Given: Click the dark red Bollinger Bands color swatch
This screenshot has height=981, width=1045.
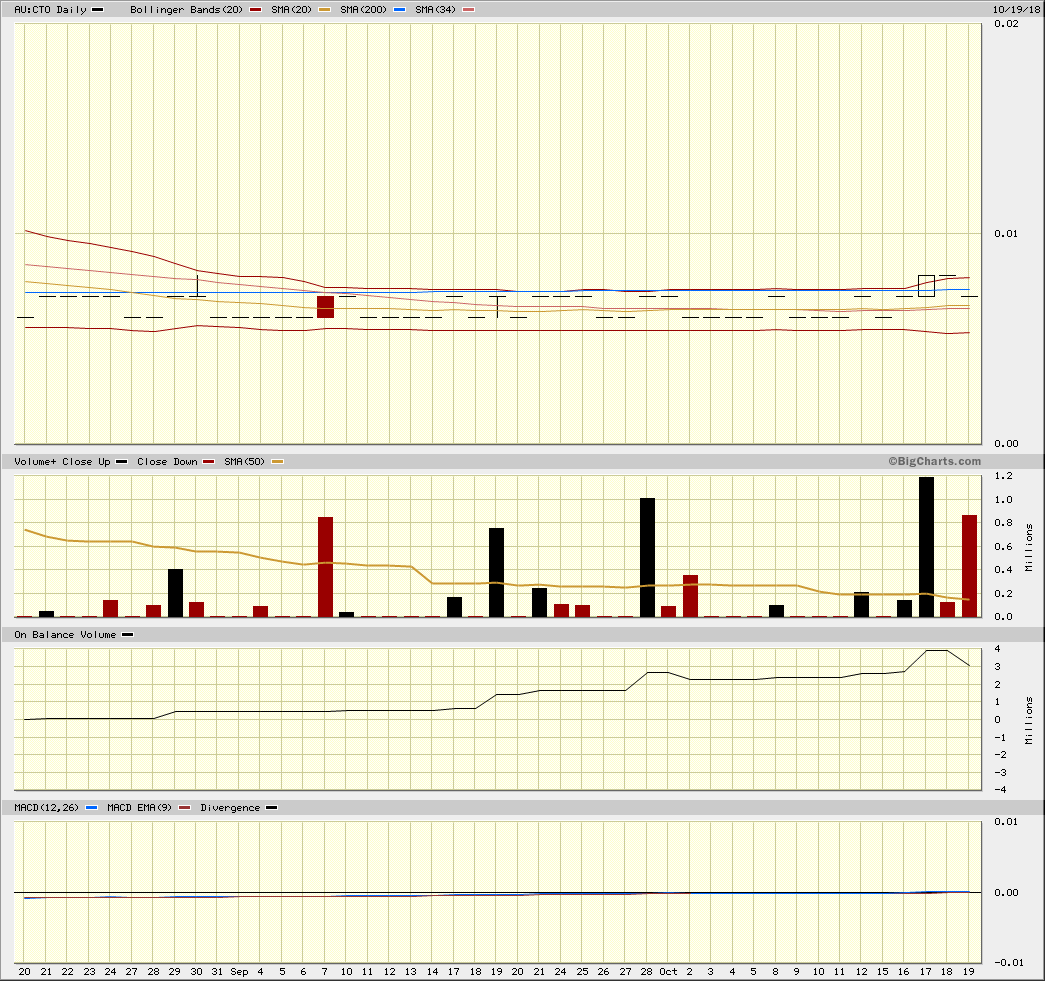Looking at the screenshot, I should point(256,10).
